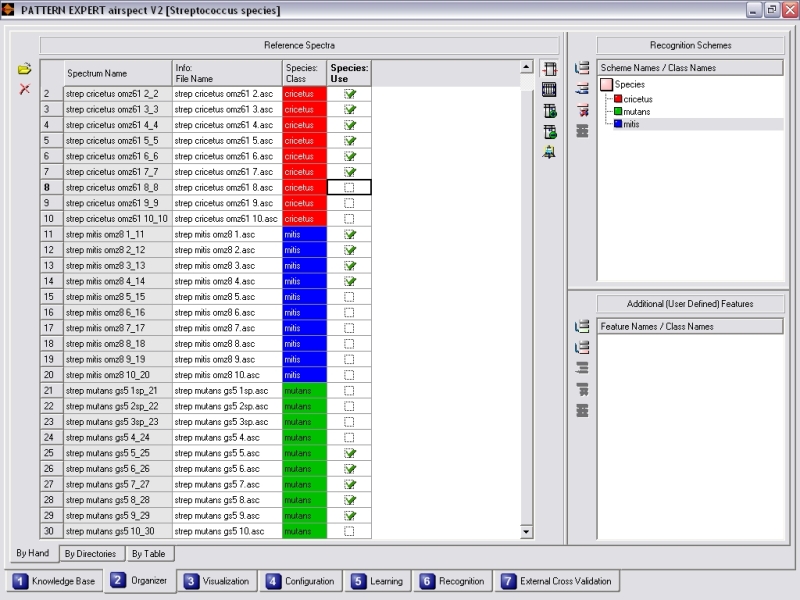Screen dimensions: 800x600
Task: Click the Reference Spectra header button
Action: pos(299,45)
